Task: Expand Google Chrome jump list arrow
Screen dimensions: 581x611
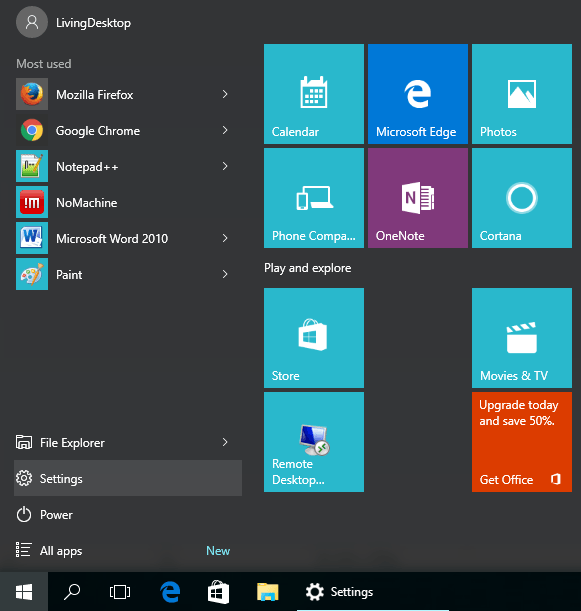Action: pyautogui.click(x=225, y=130)
